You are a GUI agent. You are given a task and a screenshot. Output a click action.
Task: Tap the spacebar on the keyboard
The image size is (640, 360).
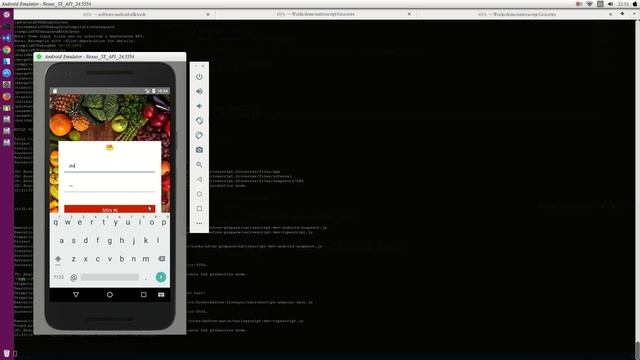[x=110, y=277]
